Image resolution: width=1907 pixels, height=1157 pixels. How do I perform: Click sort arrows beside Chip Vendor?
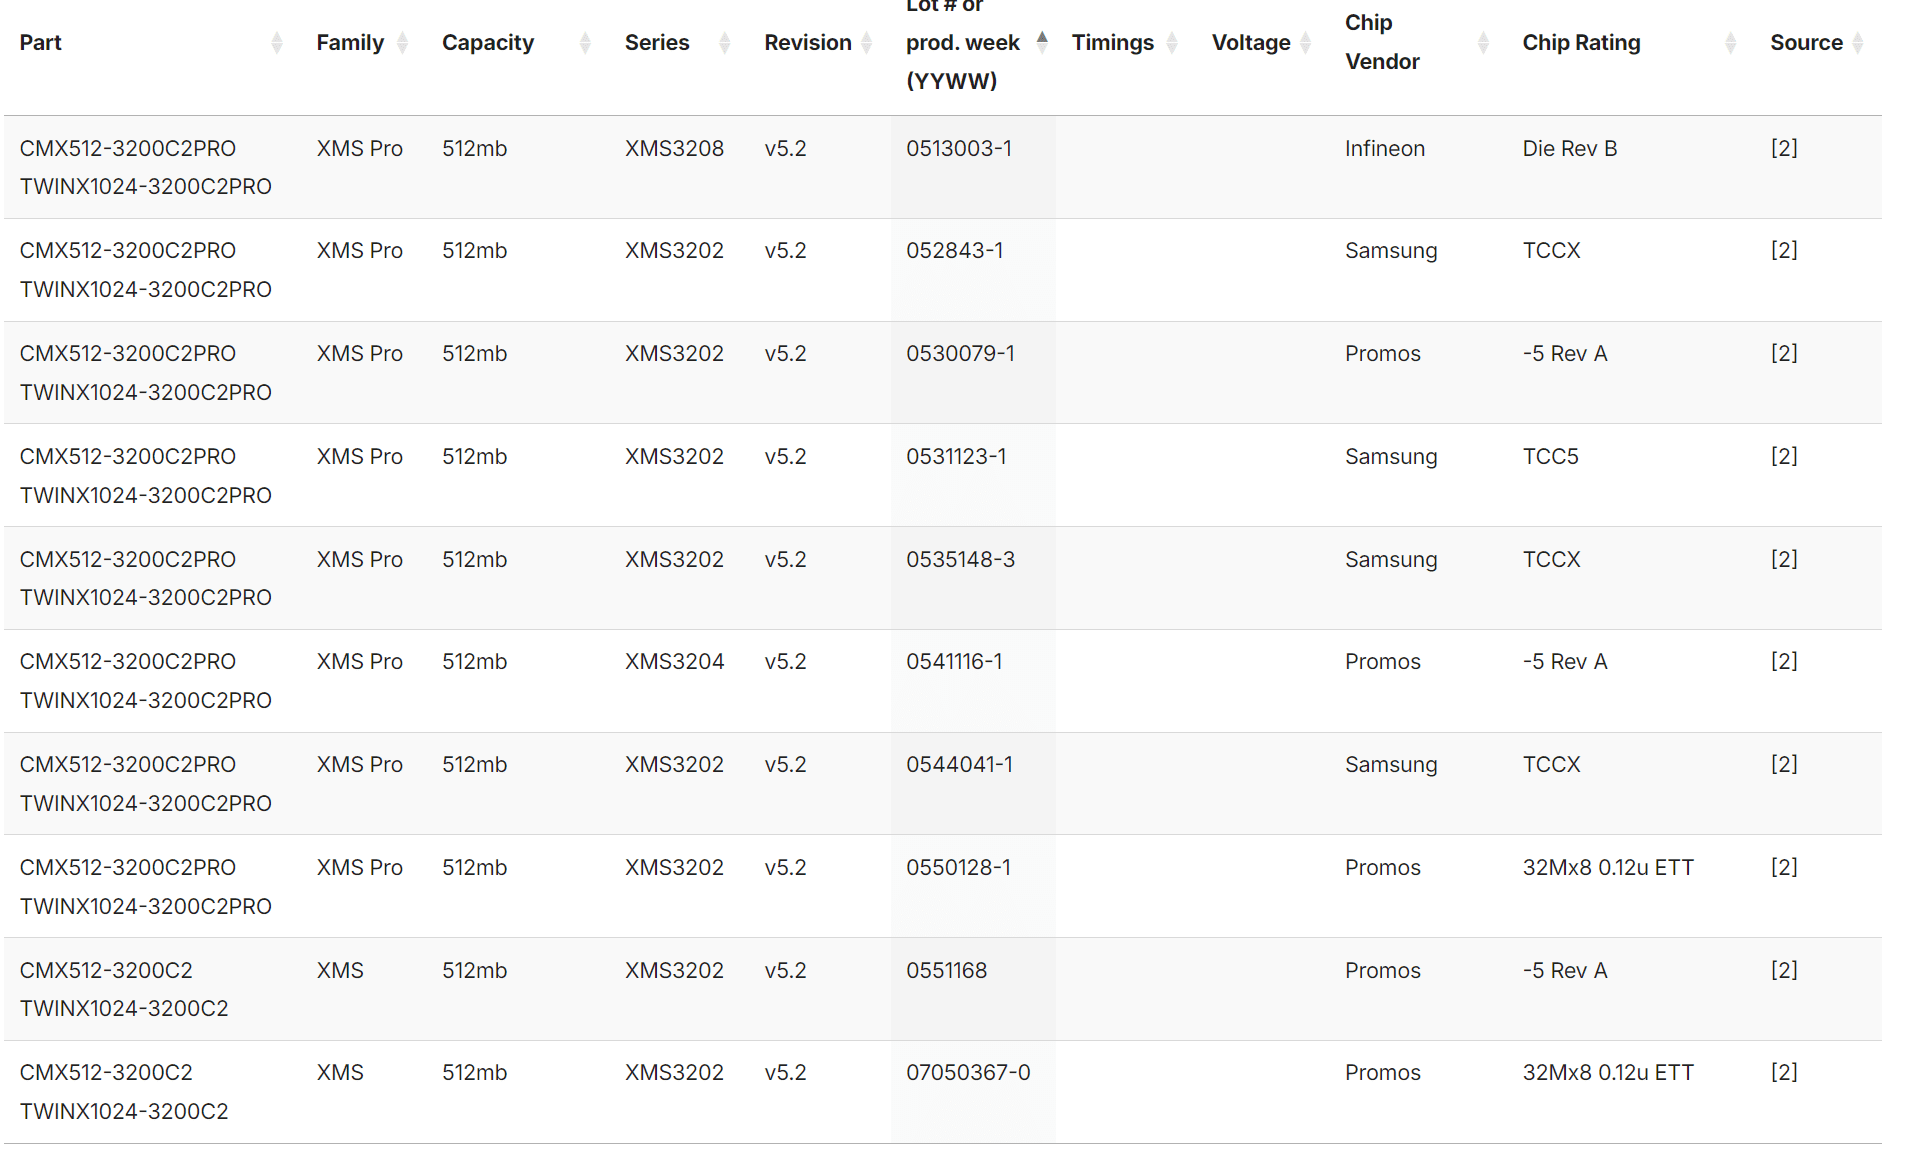tap(1484, 43)
